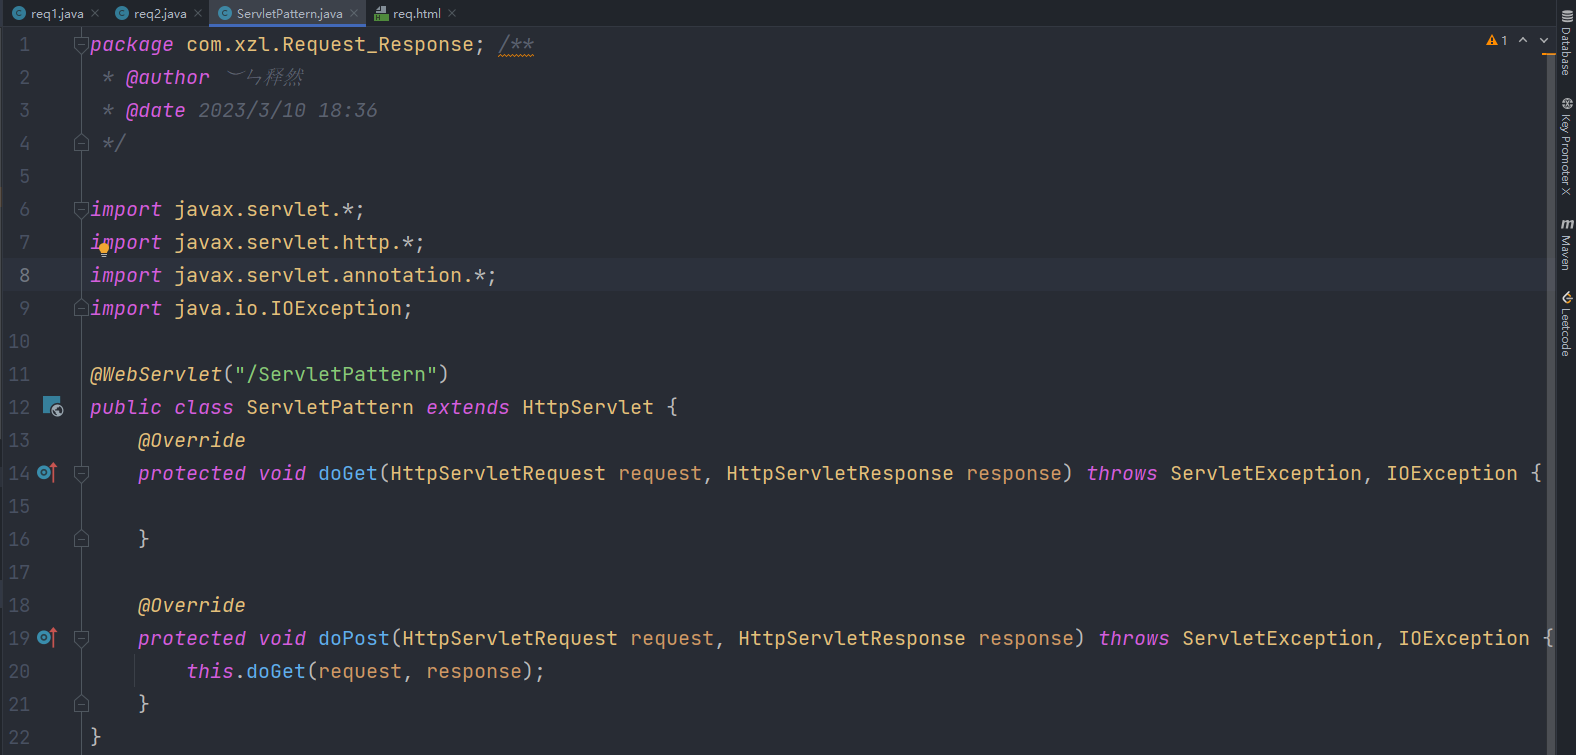Click the doPost override gutter icon
This screenshot has width=1576, height=755.
(46, 637)
